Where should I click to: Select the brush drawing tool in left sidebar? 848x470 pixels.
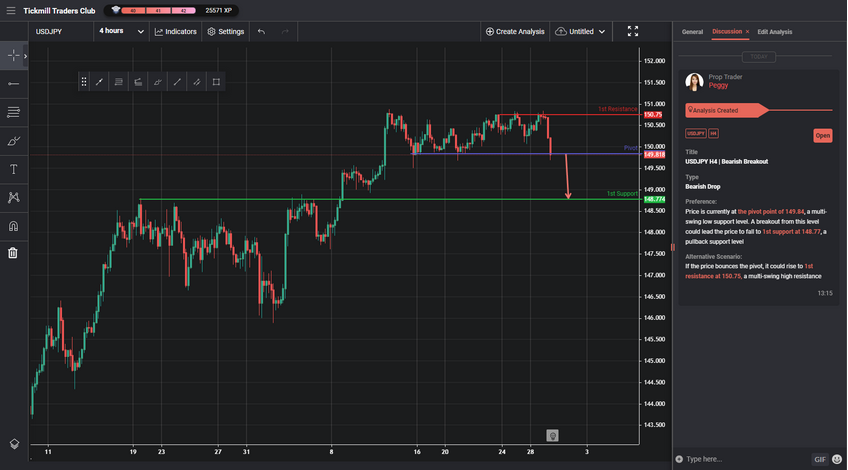click(x=14, y=141)
